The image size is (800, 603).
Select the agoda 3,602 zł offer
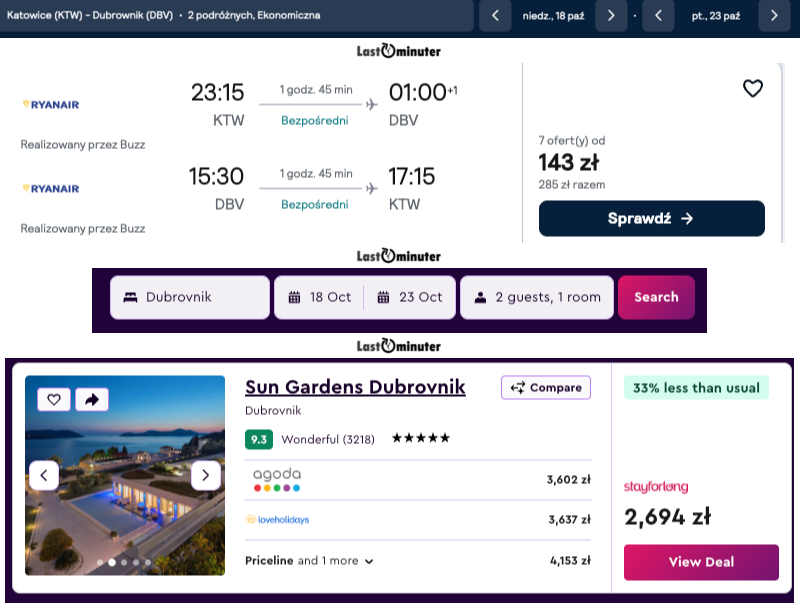point(418,480)
